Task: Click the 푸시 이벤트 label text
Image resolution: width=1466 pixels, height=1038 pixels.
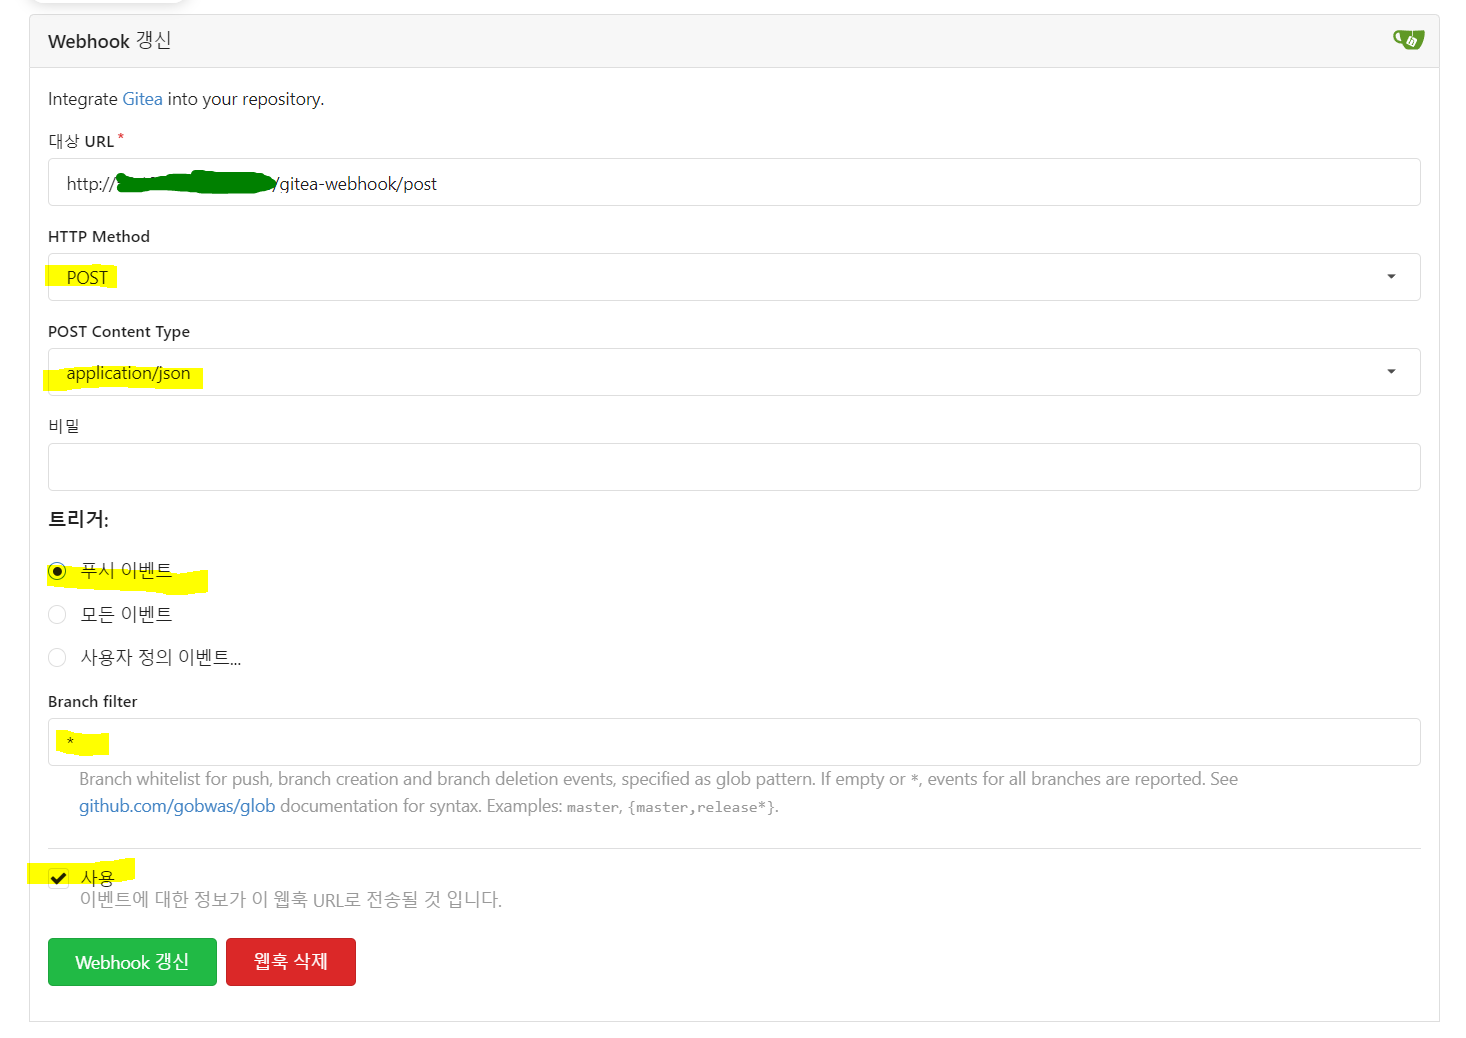Action: click(126, 571)
